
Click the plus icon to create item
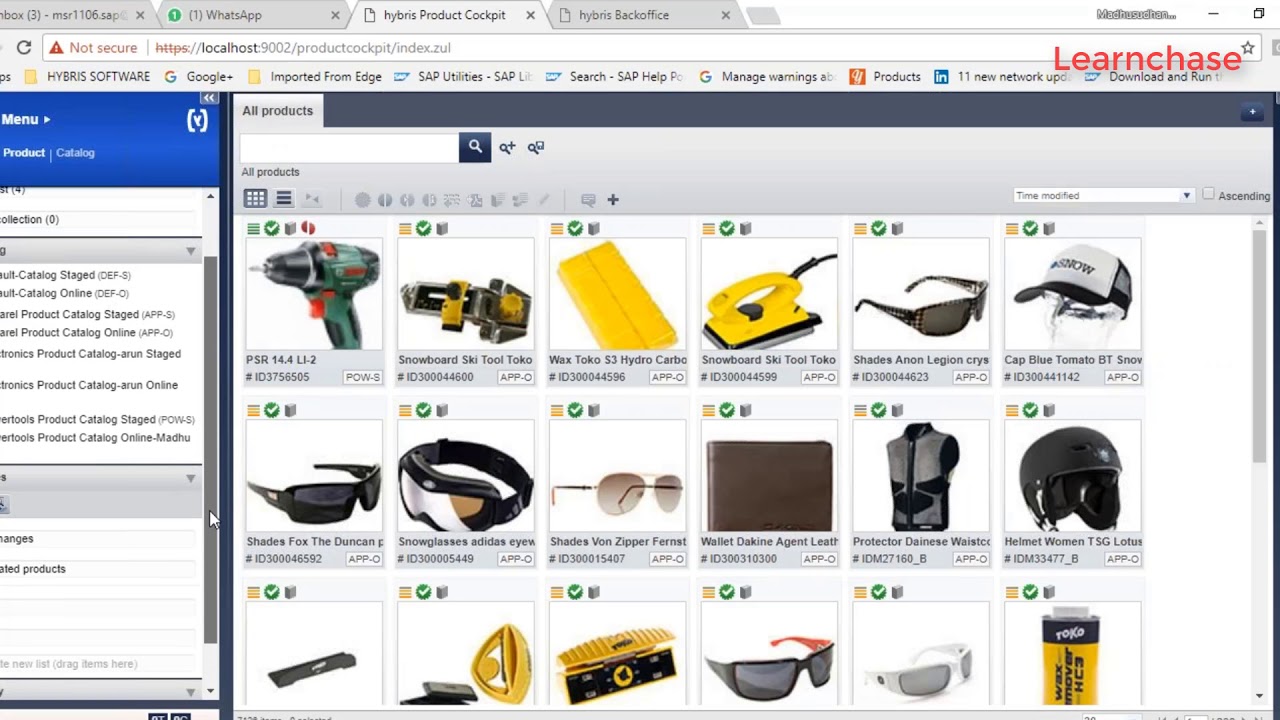tap(613, 200)
